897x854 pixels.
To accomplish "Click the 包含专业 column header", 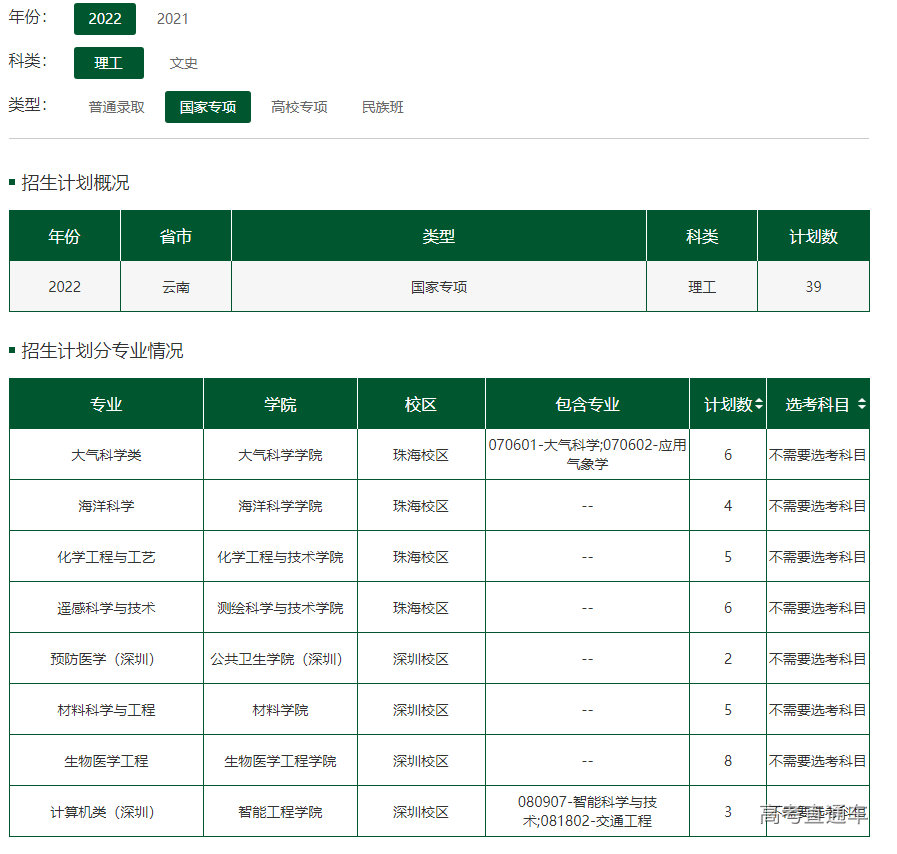I will click(x=586, y=402).
